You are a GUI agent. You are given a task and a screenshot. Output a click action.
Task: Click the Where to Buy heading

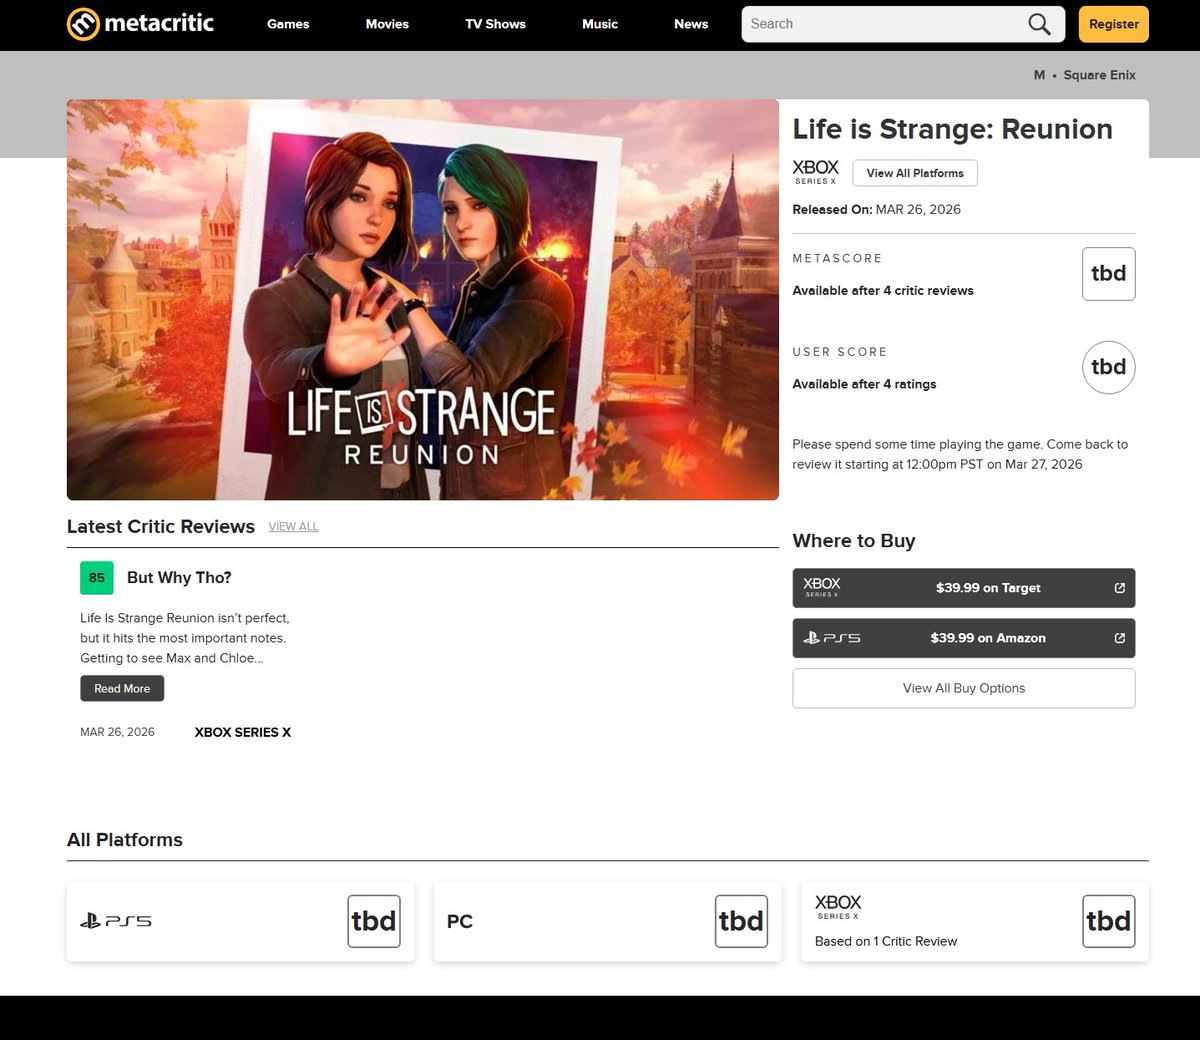(x=854, y=541)
